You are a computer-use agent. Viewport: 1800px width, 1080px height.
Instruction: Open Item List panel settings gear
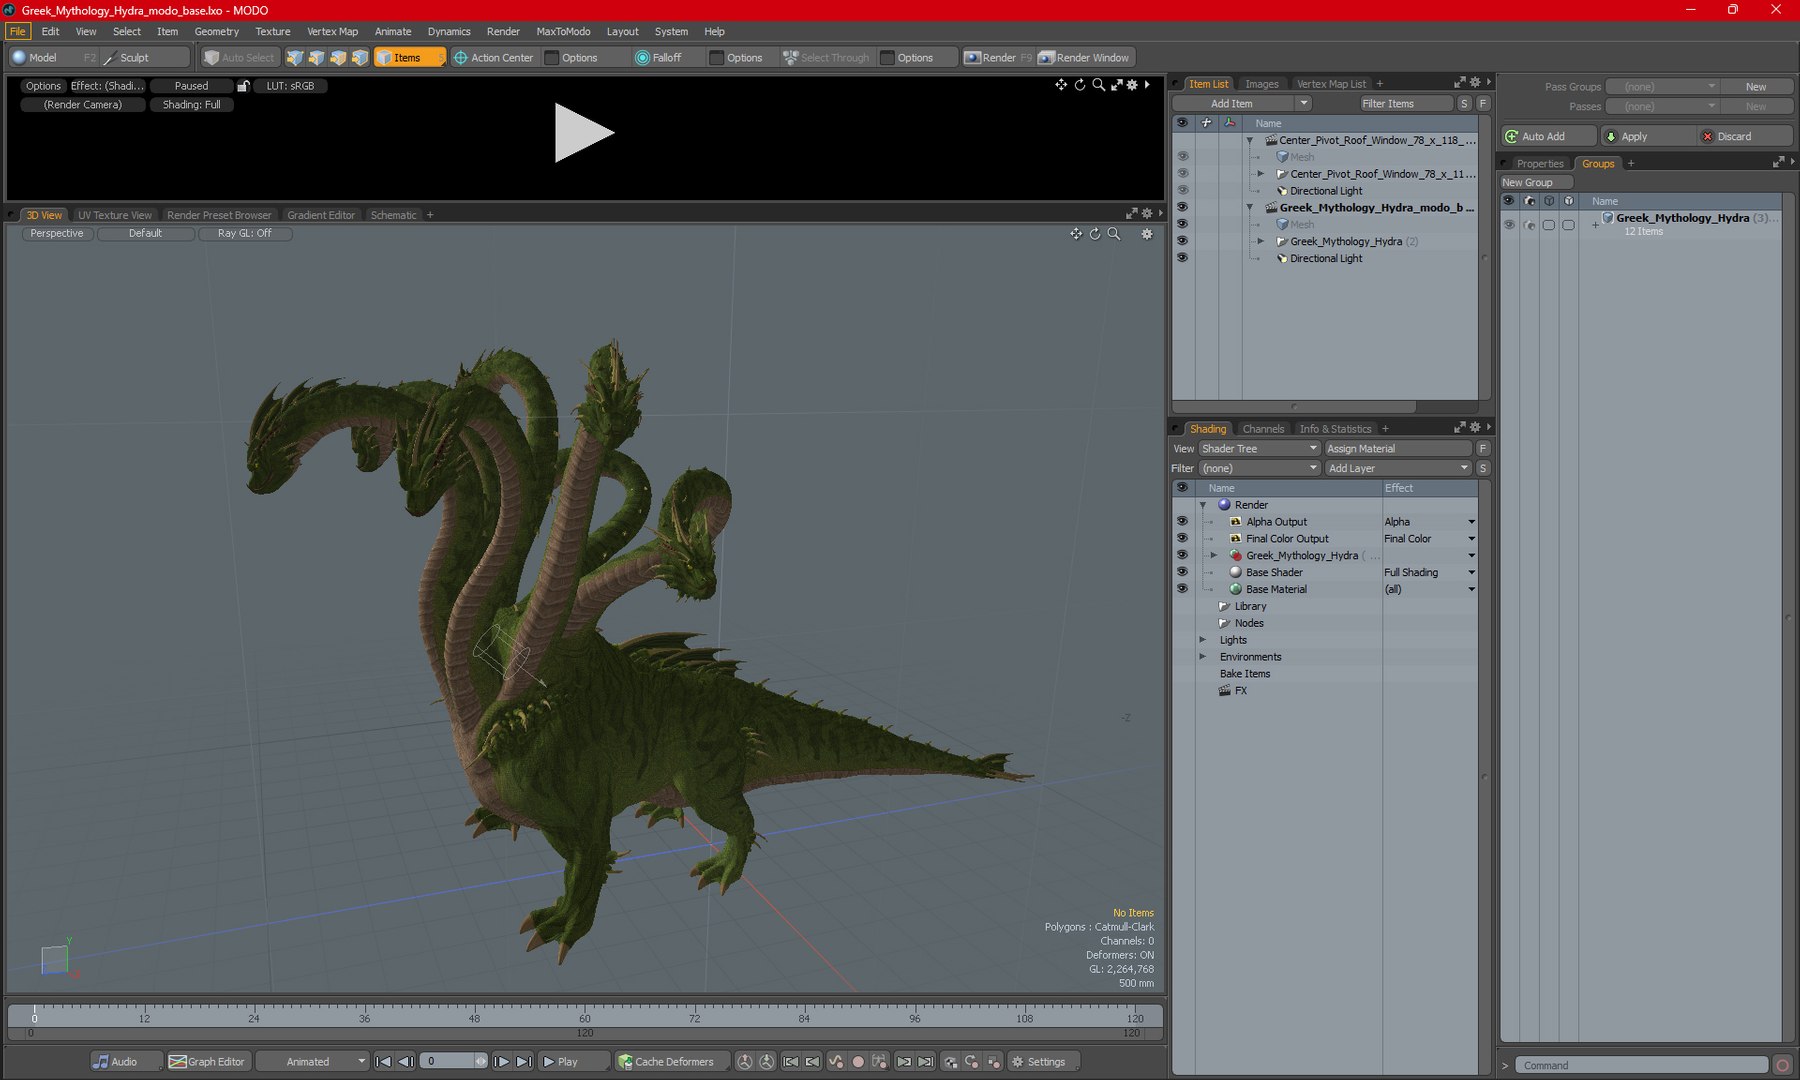(1474, 83)
